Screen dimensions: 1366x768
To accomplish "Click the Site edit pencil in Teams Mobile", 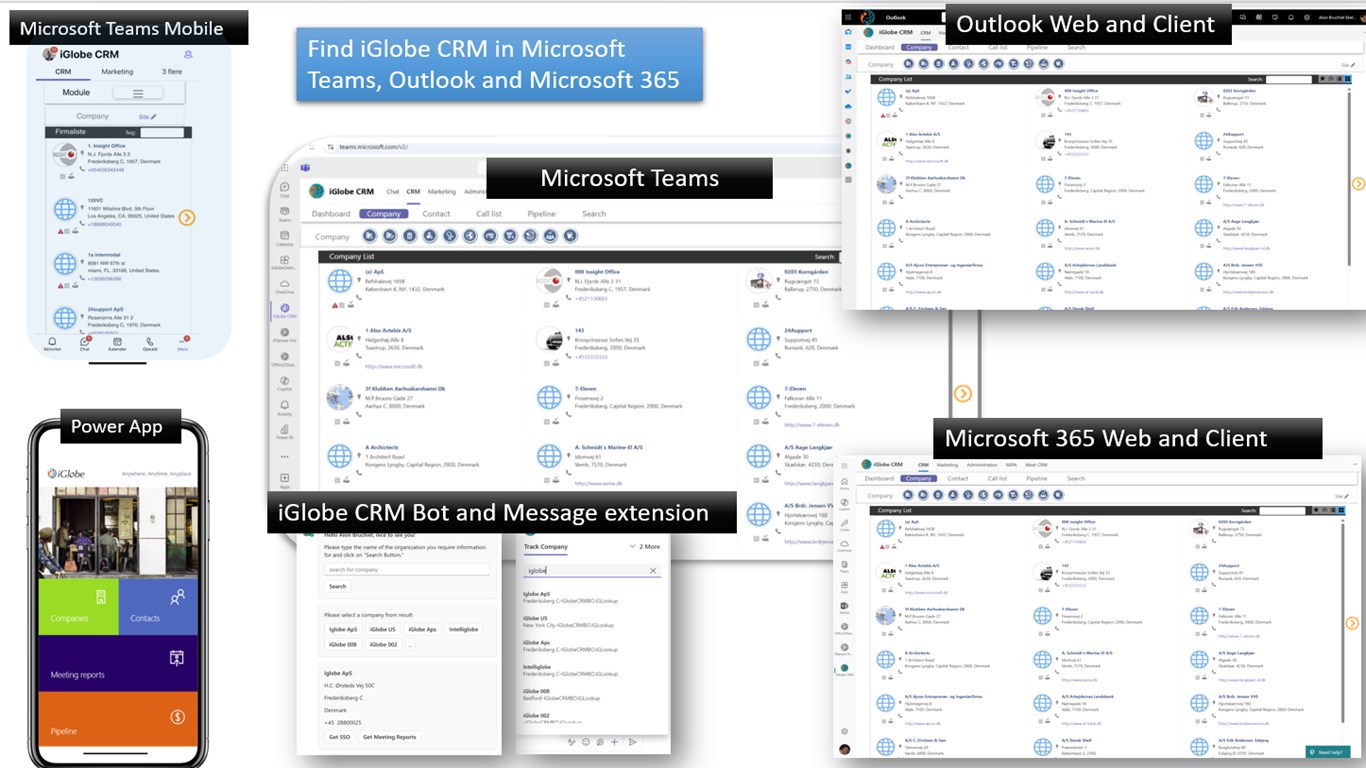I will click(x=154, y=117).
